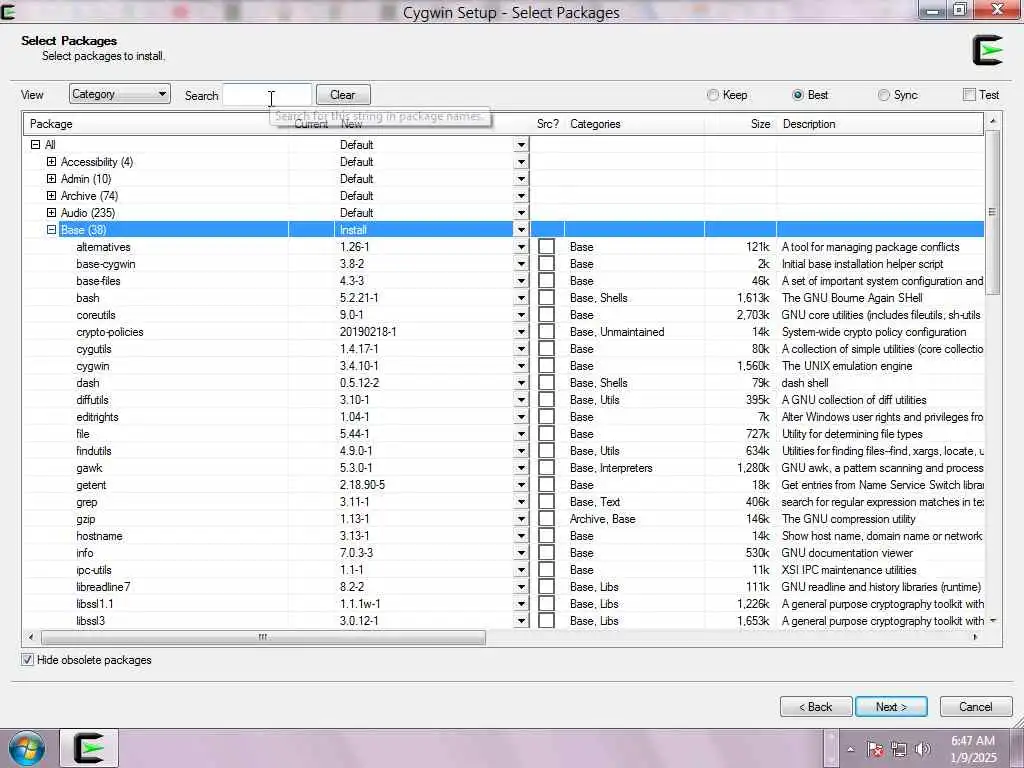Expand the Audio (235) category

(x=52, y=213)
